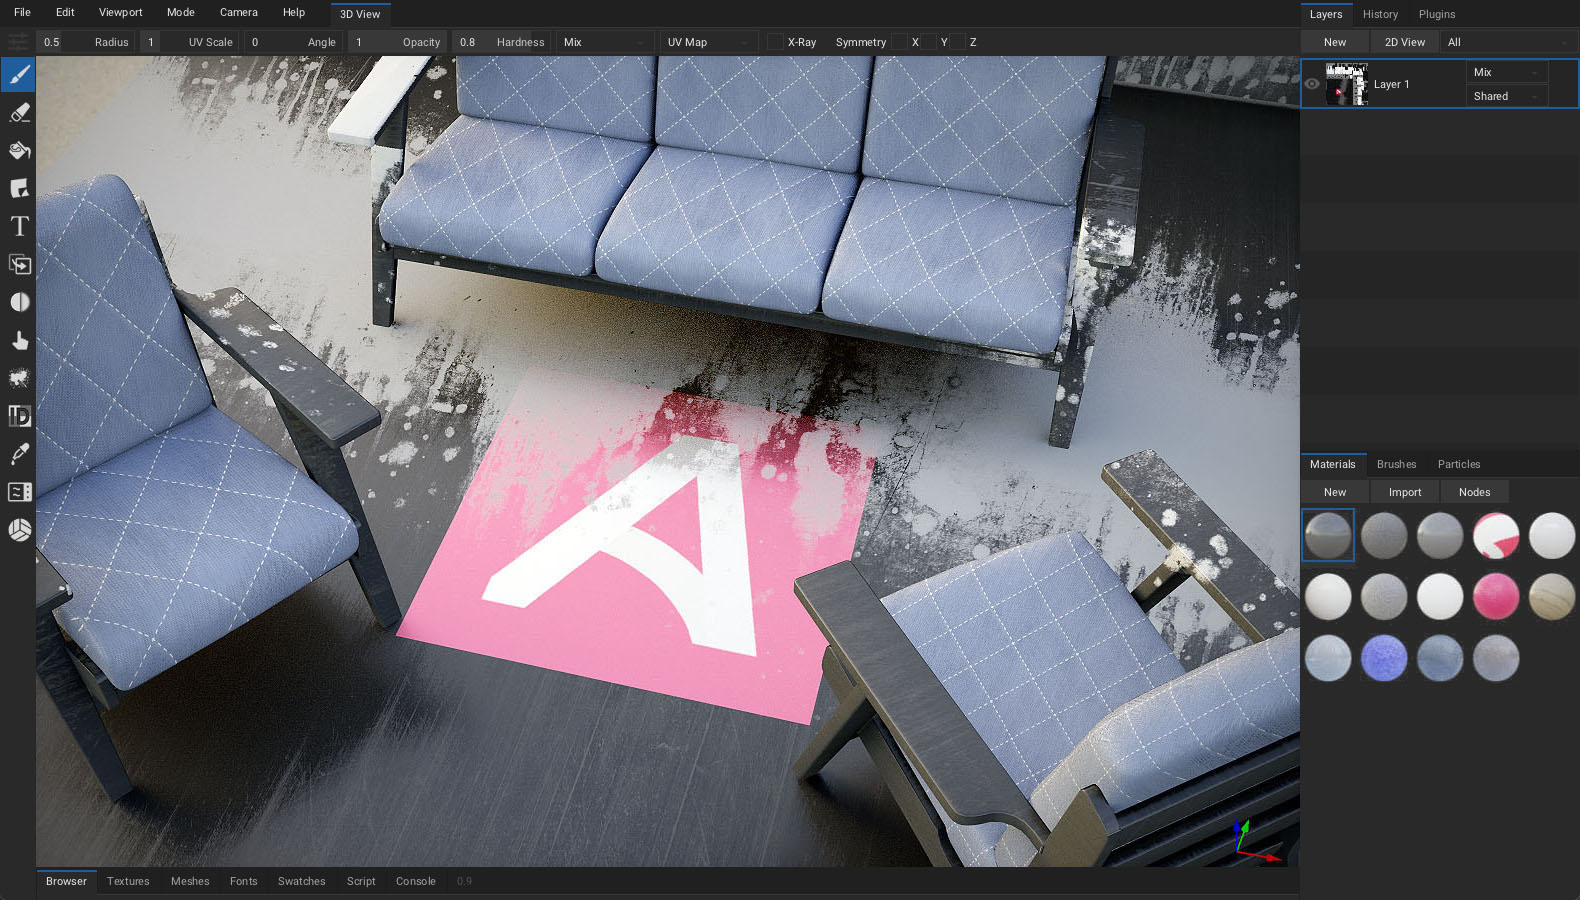The image size is (1580, 900).
Task: Toggle symmetry on the X axis
Action: 900,42
